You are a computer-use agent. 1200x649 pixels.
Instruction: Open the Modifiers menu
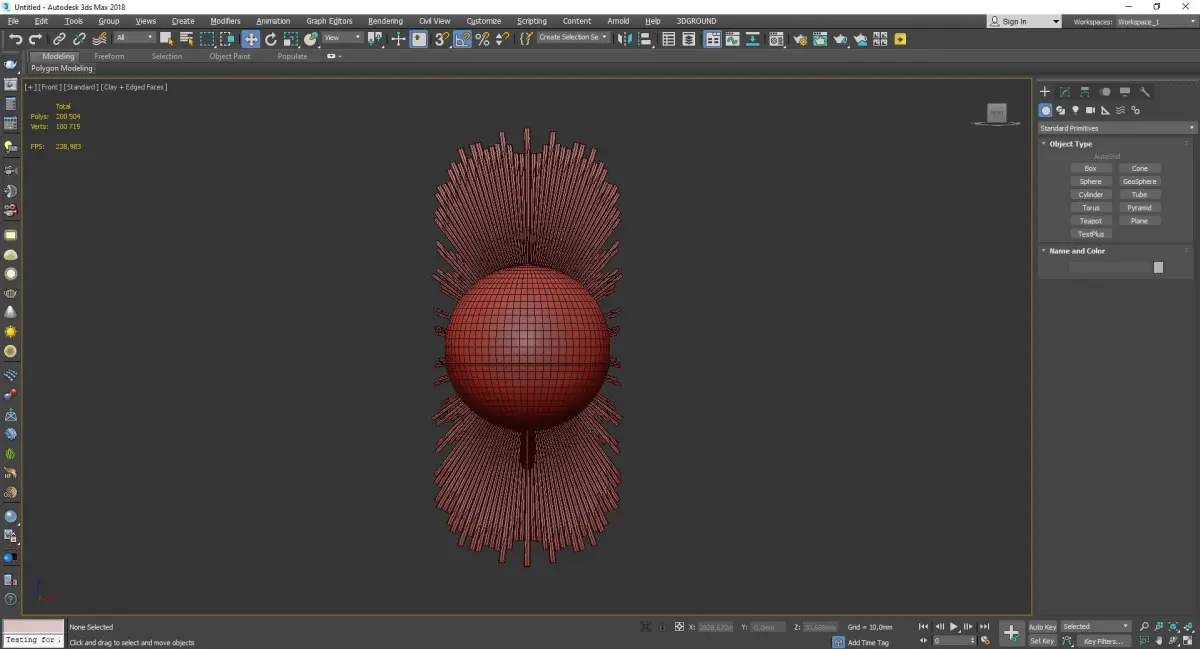(225, 21)
